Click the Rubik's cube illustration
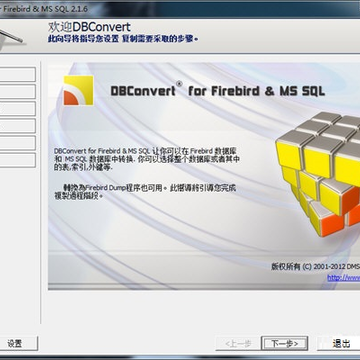This screenshot has height=360, width=360. pyautogui.click(x=318, y=173)
